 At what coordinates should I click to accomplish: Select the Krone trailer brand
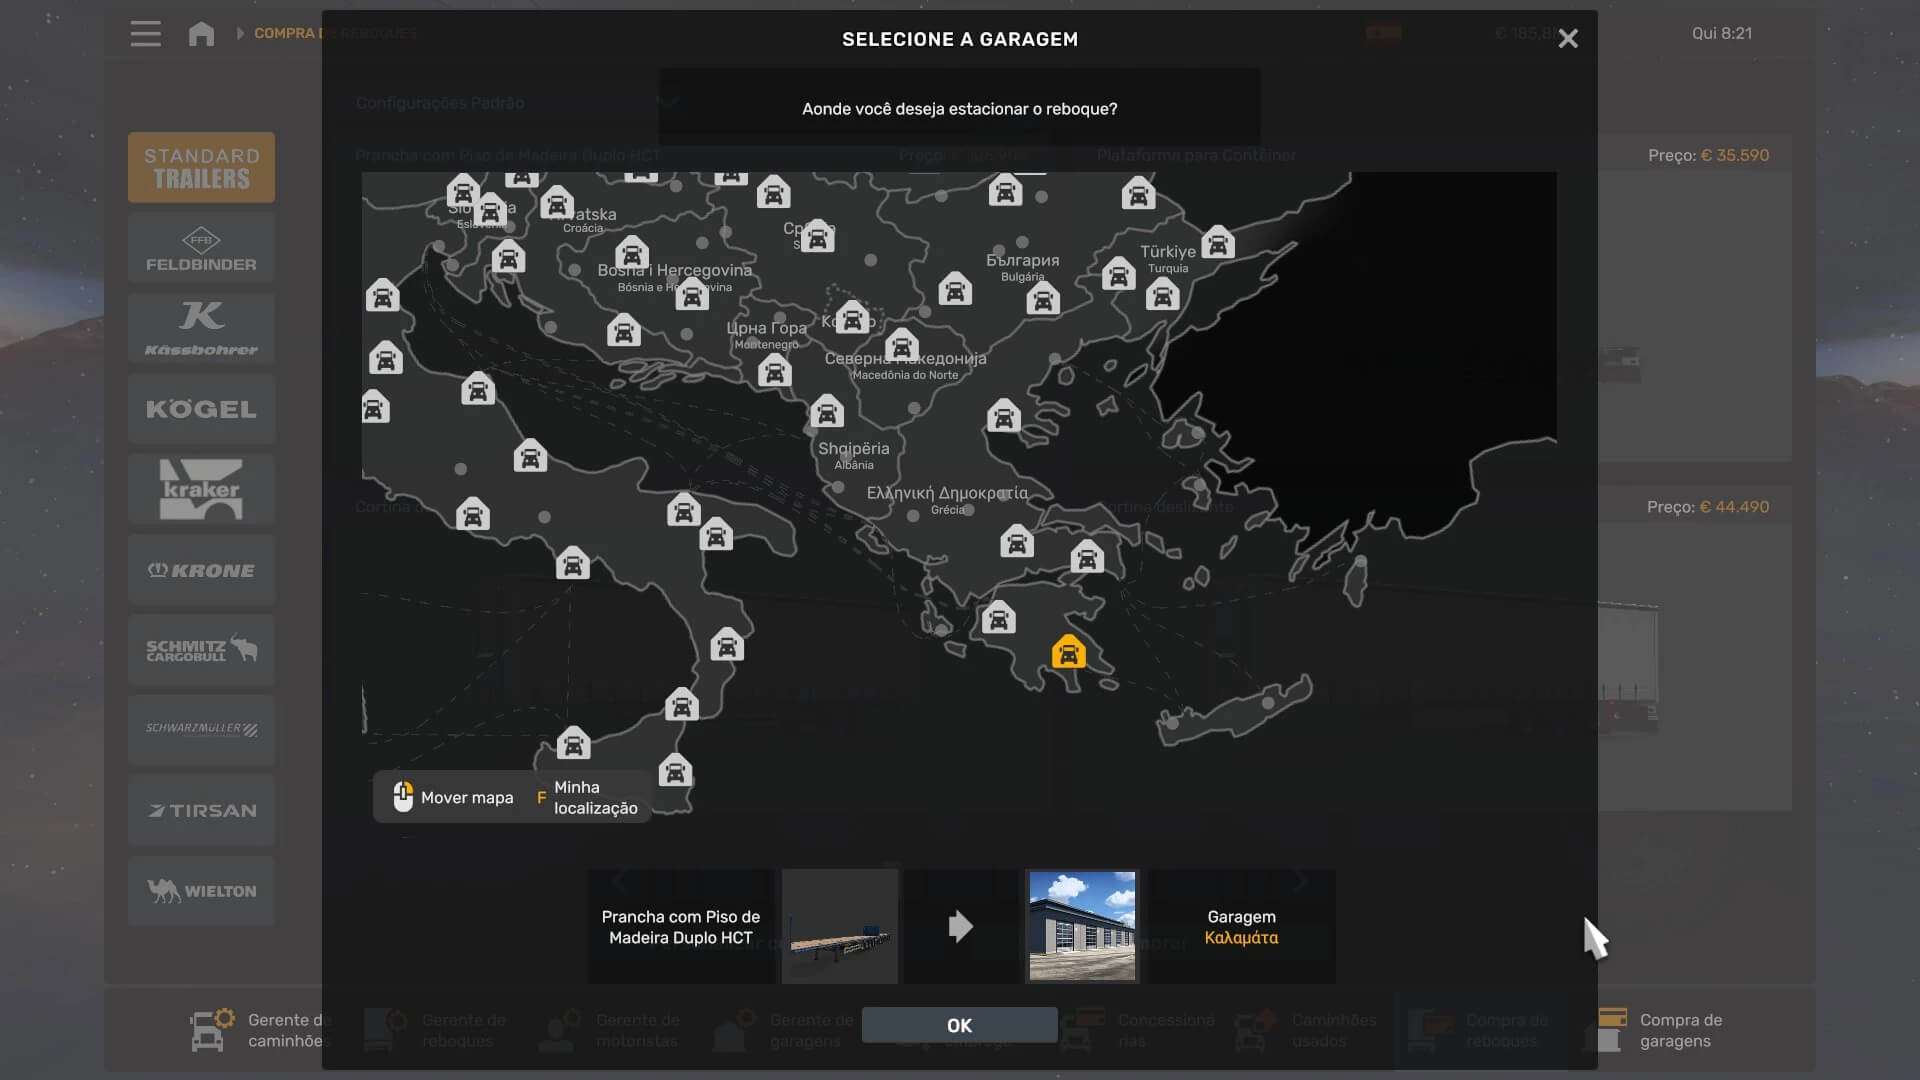pyautogui.click(x=201, y=570)
